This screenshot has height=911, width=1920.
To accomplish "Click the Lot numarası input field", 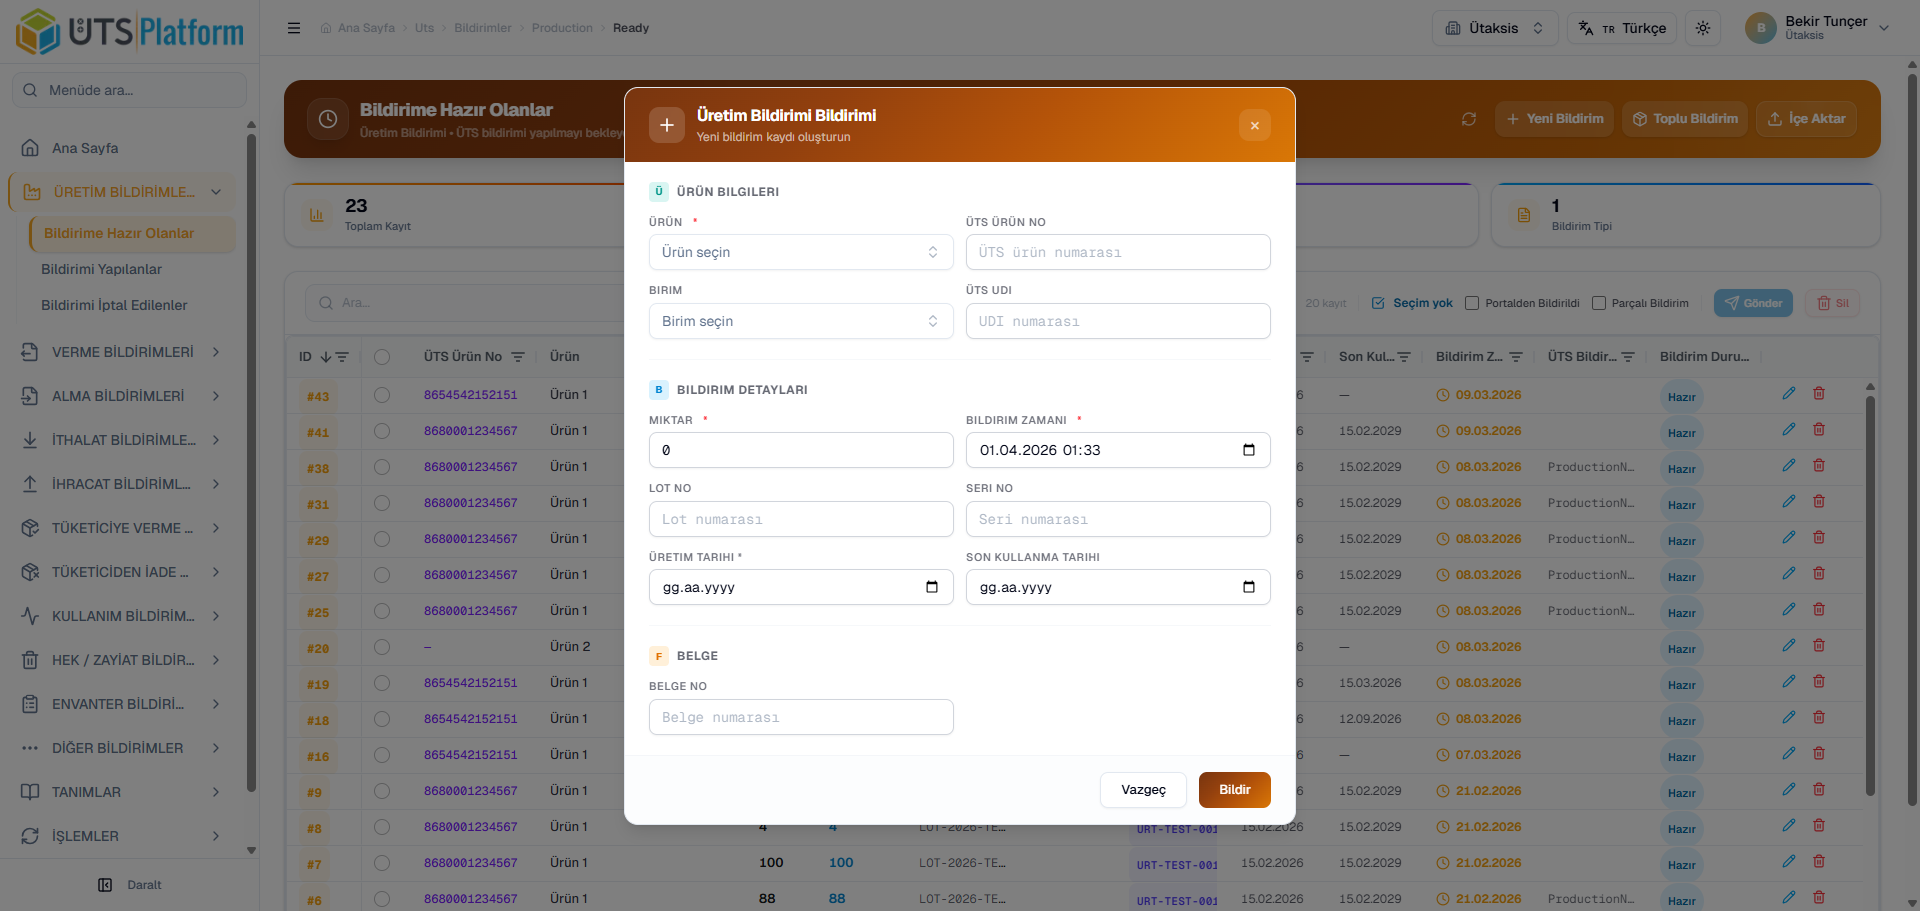I will [800, 519].
